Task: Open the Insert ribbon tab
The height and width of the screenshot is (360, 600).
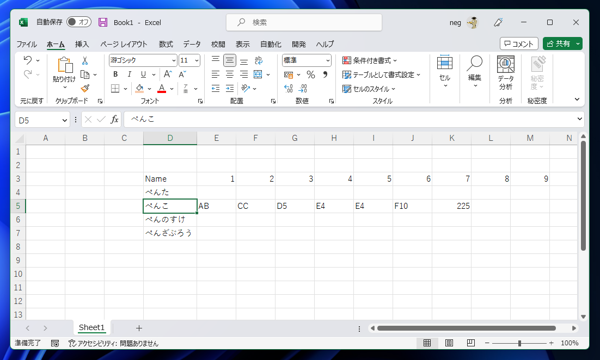Action: click(x=82, y=44)
